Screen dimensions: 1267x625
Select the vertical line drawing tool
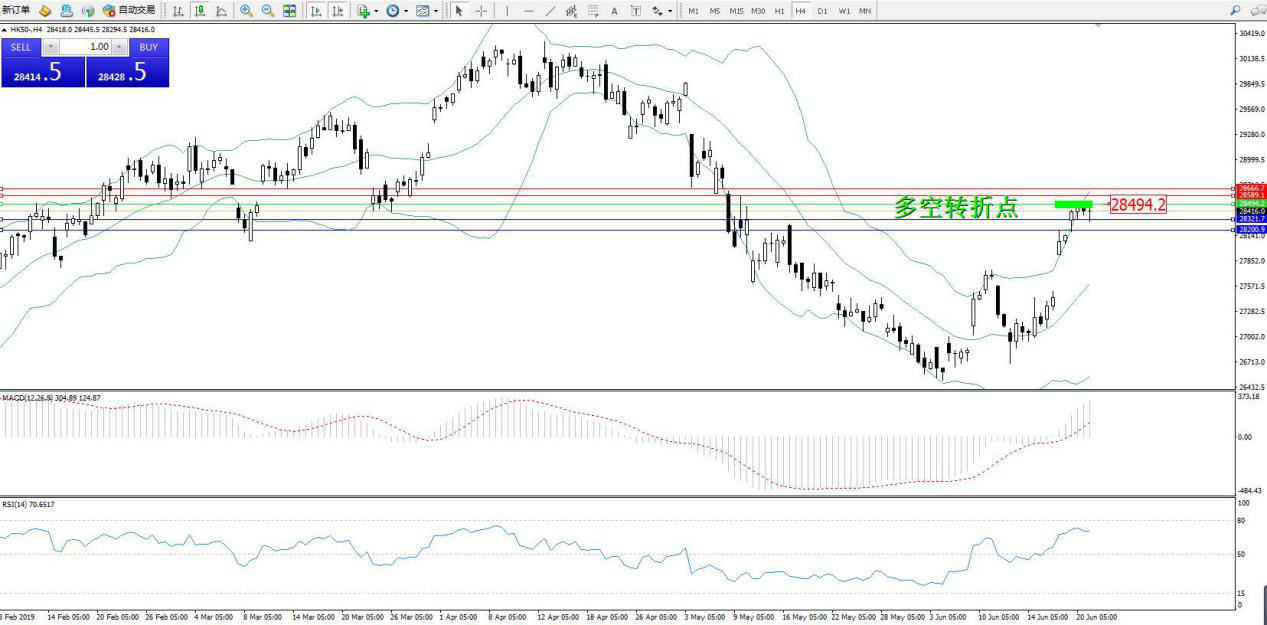point(507,11)
